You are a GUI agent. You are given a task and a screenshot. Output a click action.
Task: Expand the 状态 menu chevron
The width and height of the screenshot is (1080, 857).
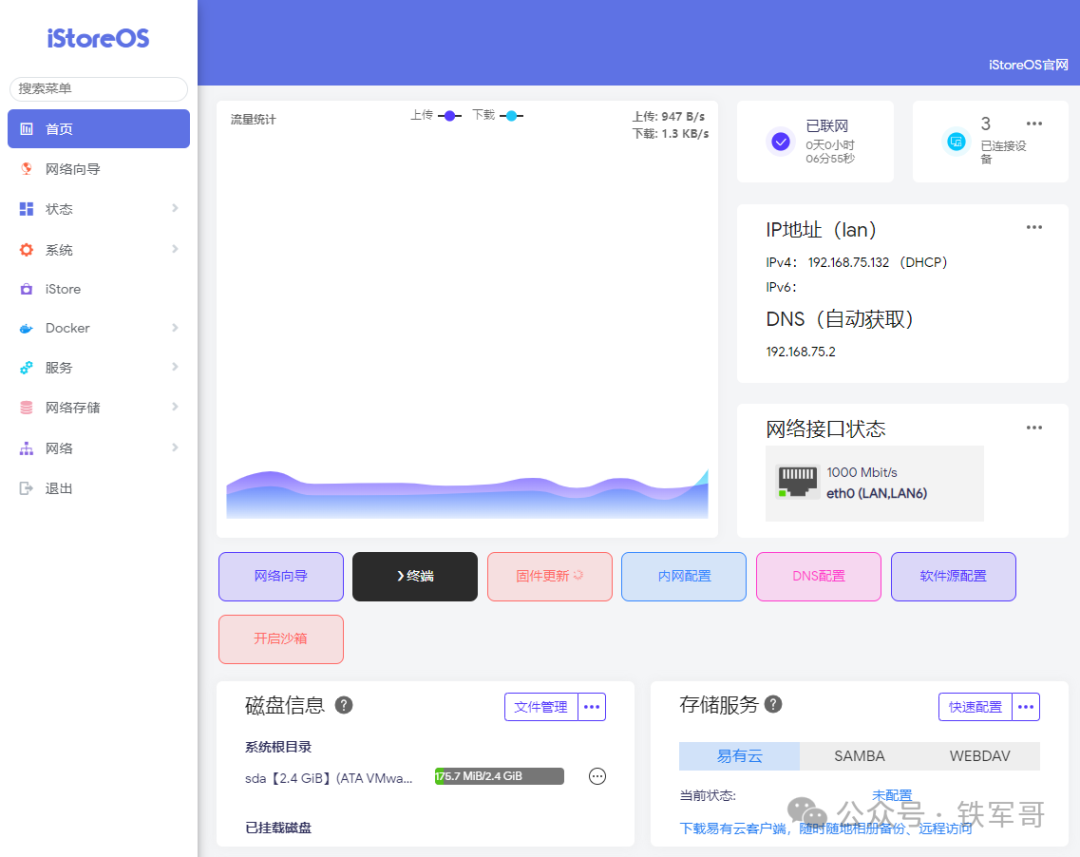(x=175, y=208)
